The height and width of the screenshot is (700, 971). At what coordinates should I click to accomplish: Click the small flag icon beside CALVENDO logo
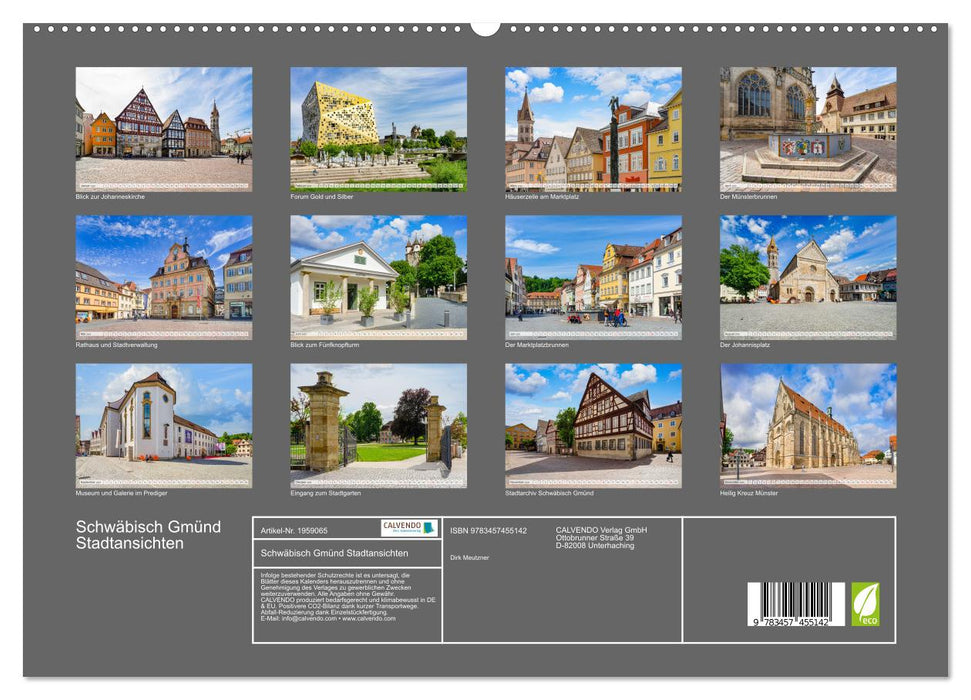pyautogui.click(x=427, y=526)
